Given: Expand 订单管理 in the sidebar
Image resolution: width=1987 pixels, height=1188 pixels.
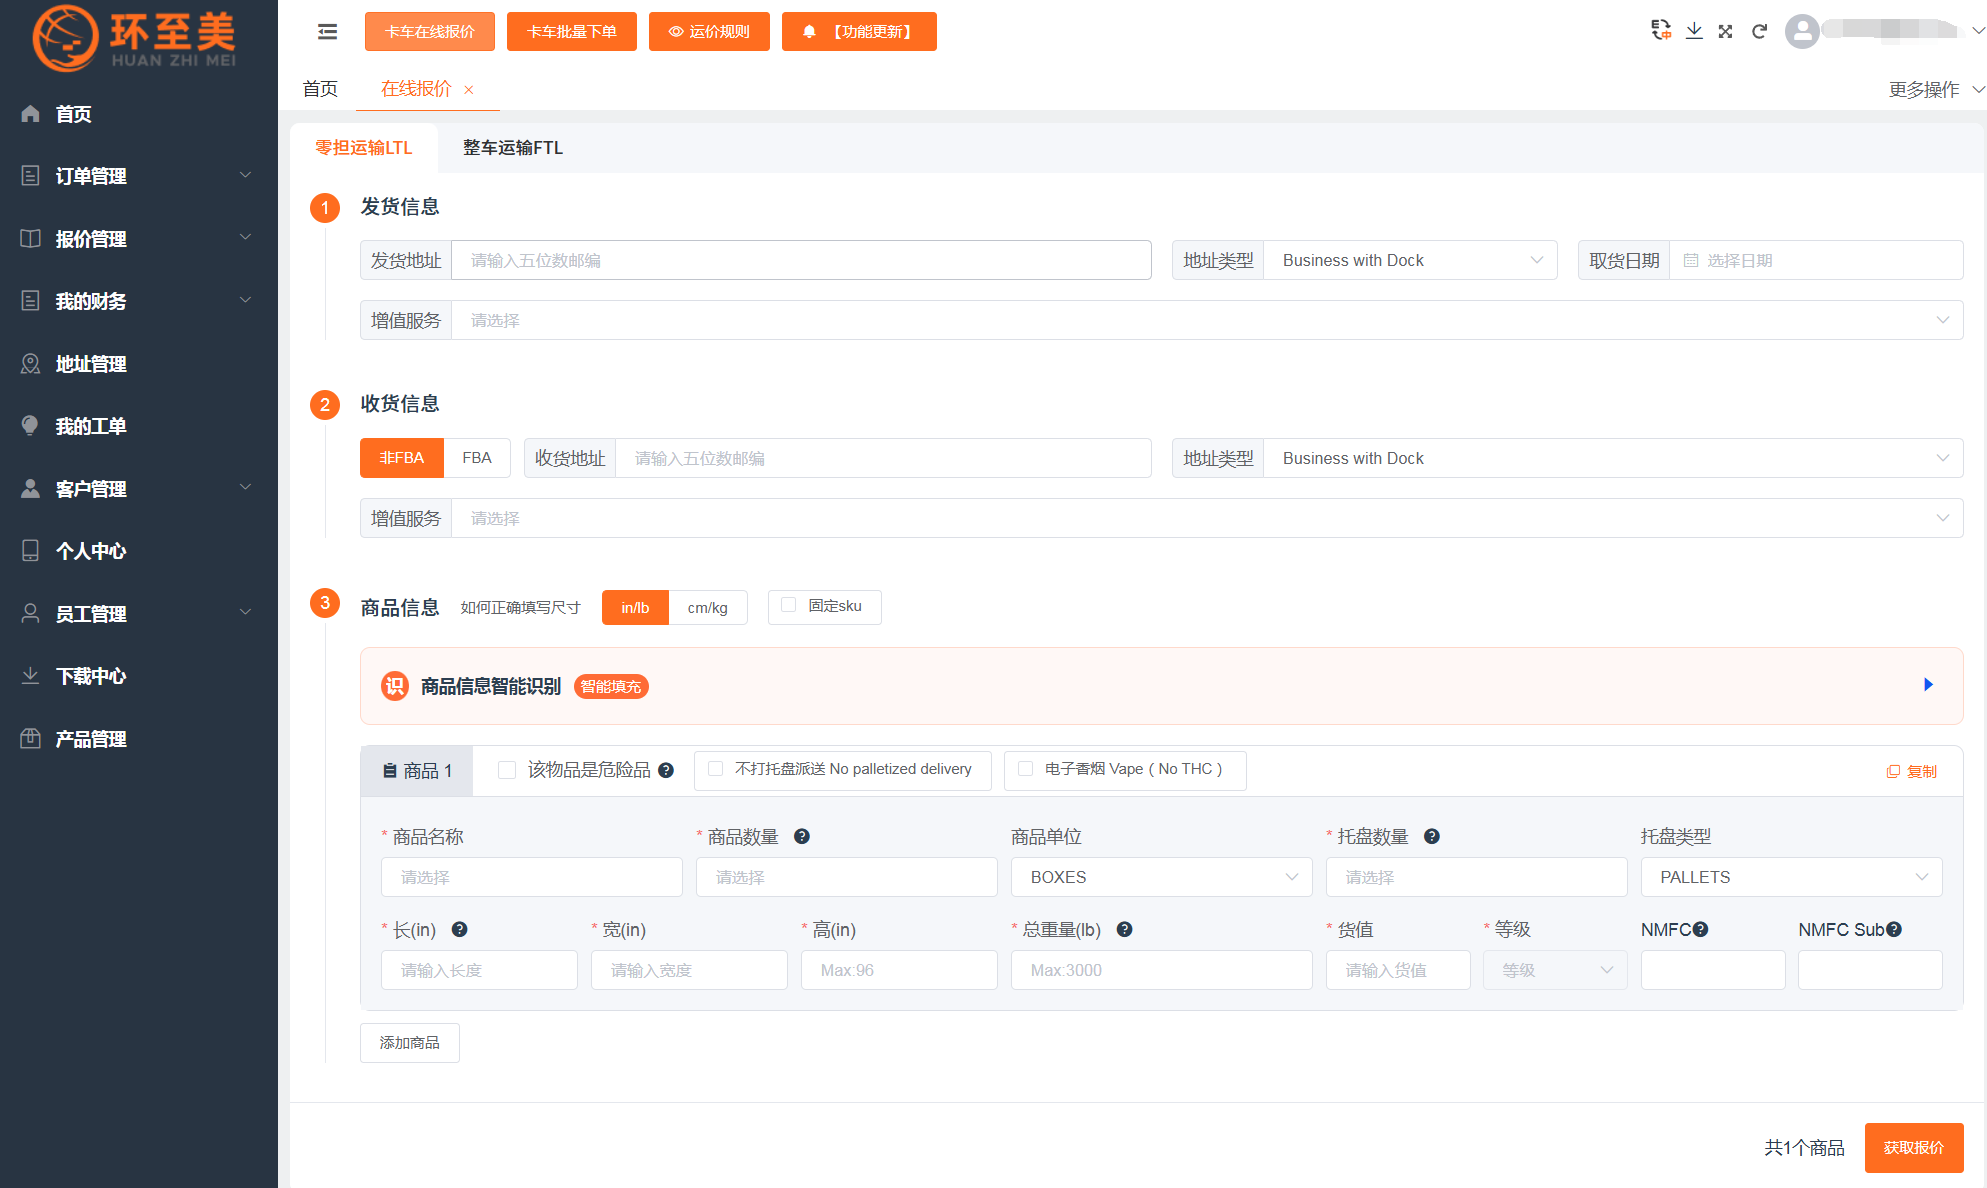Looking at the screenshot, I should click(x=138, y=176).
